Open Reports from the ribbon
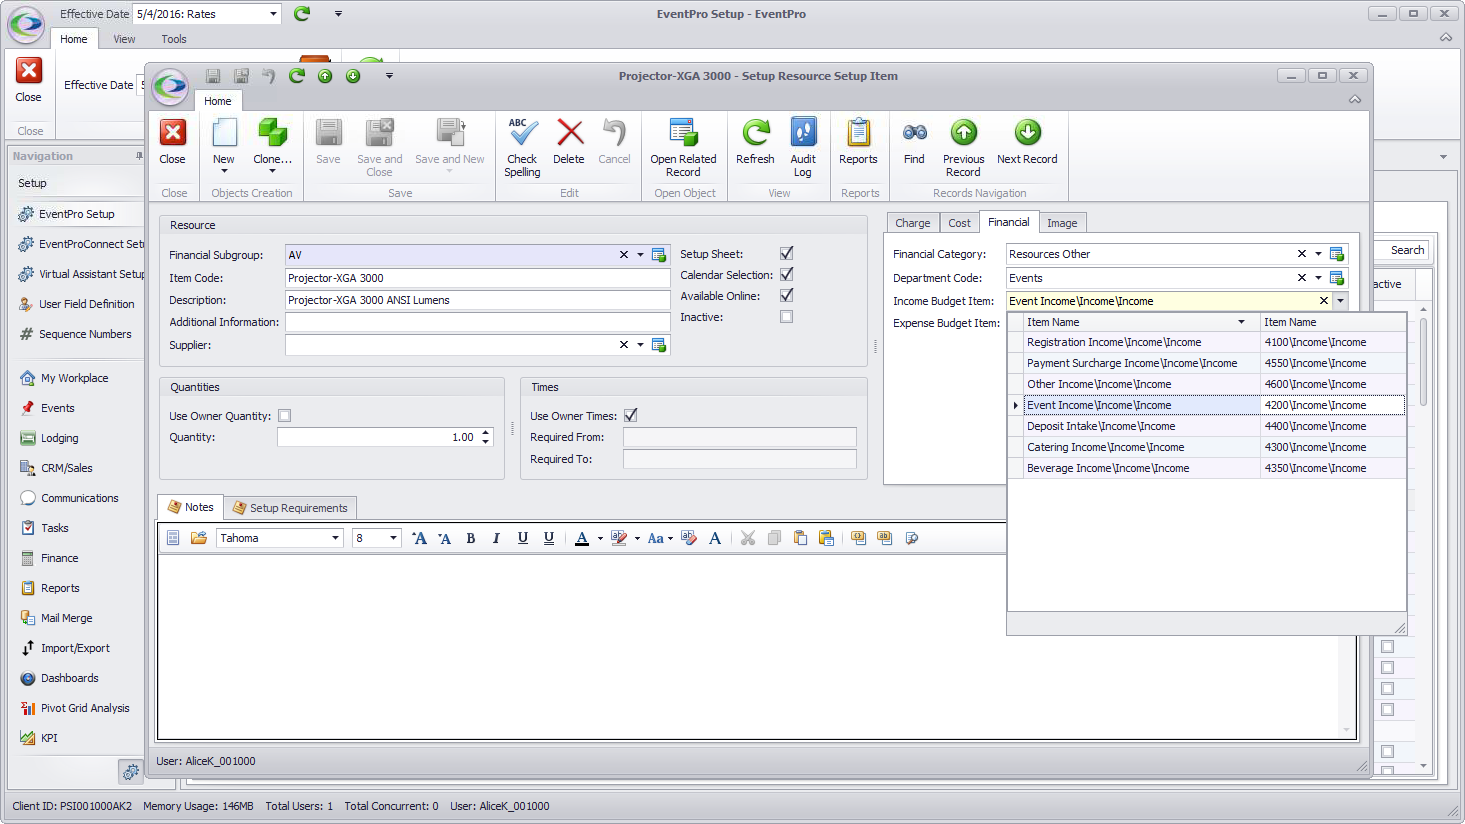 coord(858,141)
